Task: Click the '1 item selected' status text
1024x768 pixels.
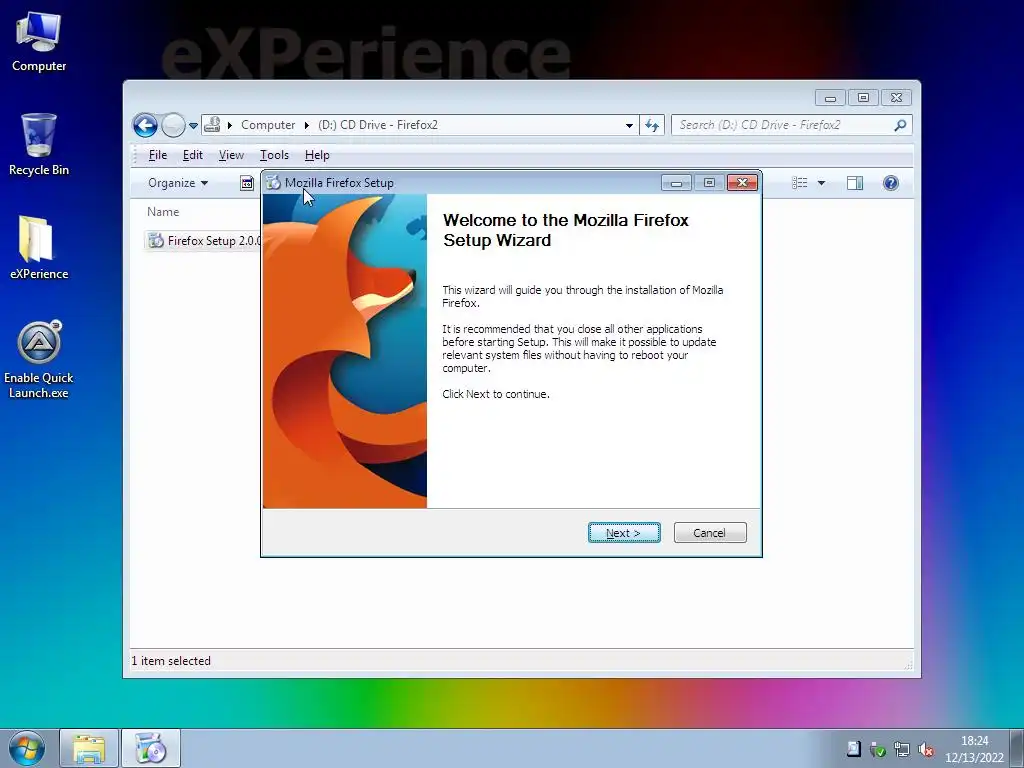Action: click(171, 661)
